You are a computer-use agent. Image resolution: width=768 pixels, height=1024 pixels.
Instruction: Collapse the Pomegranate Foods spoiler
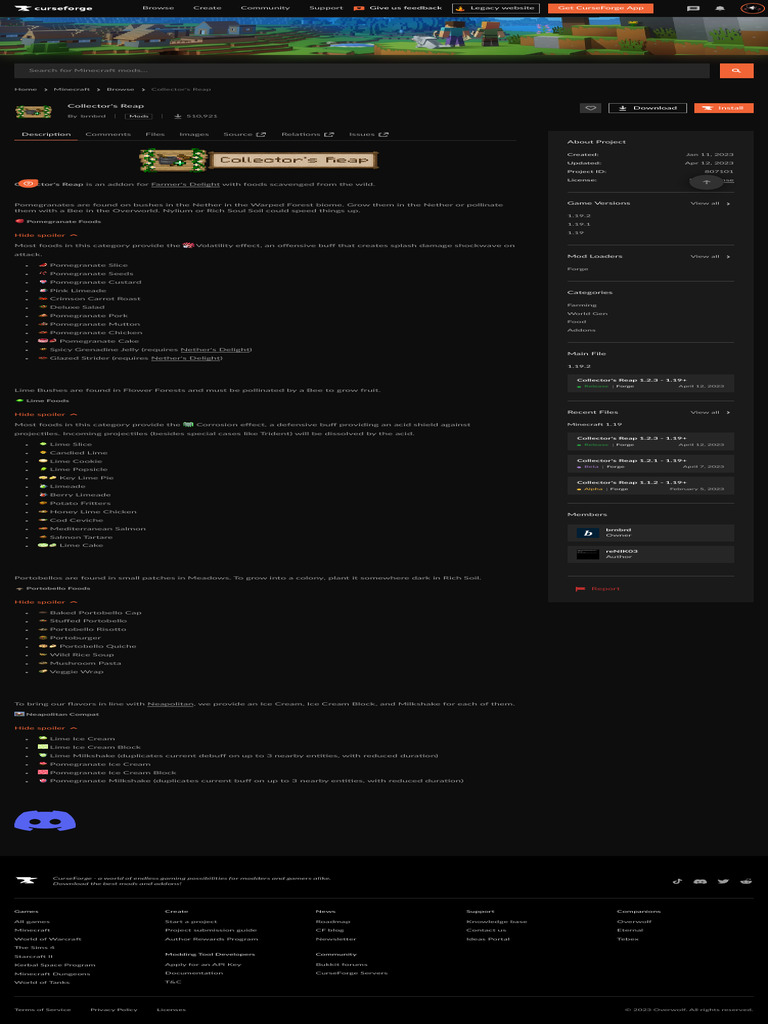46,235
